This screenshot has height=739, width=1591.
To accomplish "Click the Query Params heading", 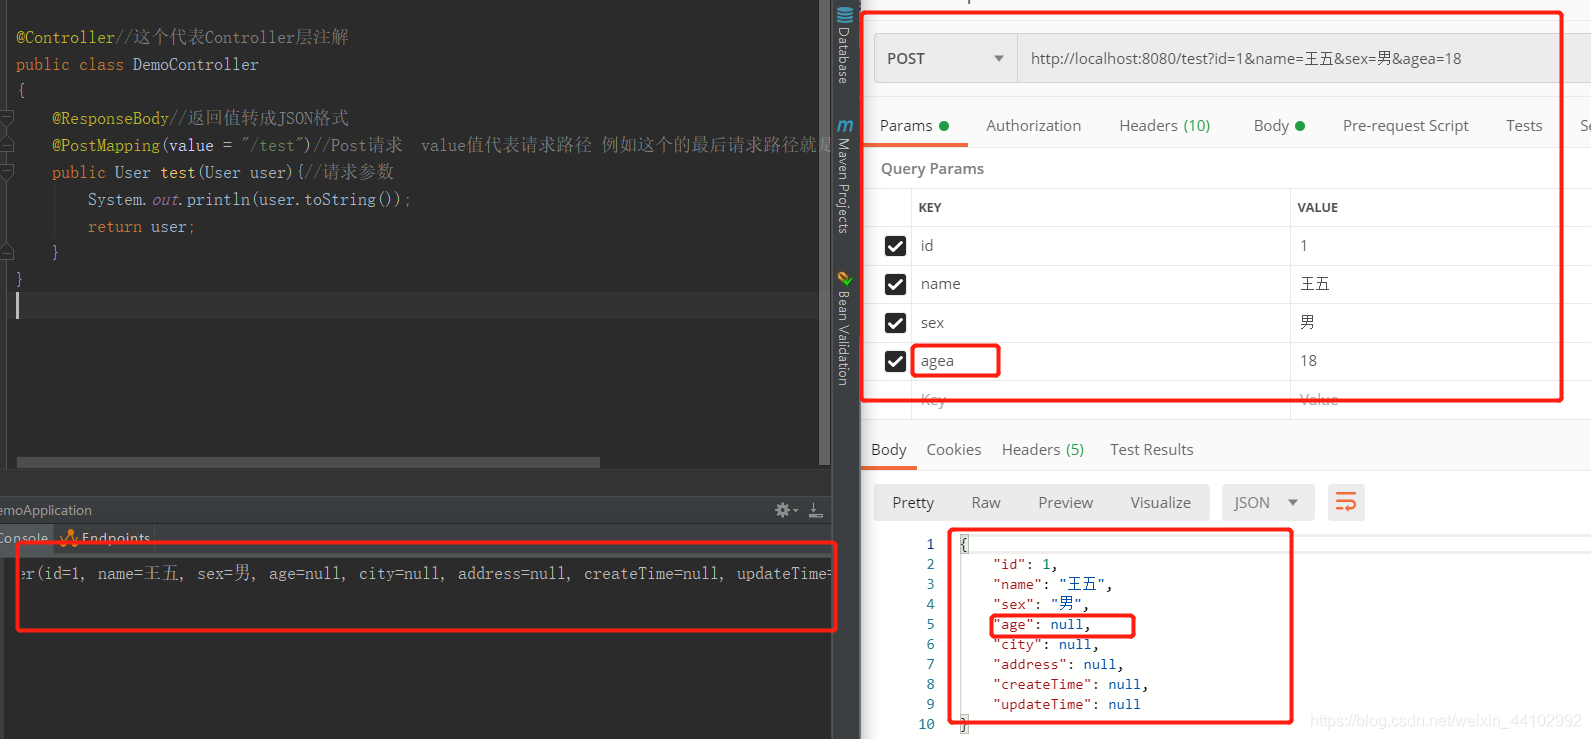I will coord(932,168).
